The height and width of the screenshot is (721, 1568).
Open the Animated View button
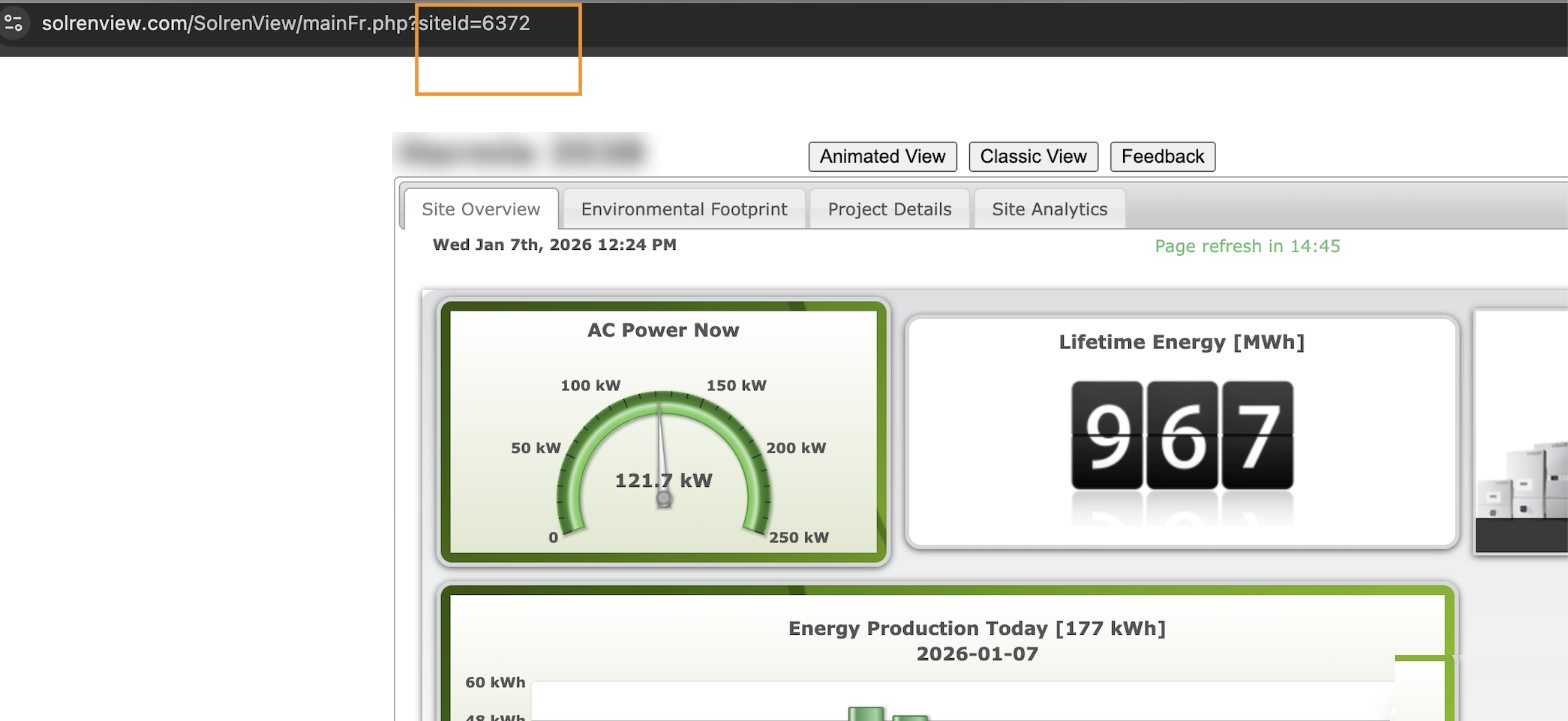pyautogui.click(x=883, y=157)
